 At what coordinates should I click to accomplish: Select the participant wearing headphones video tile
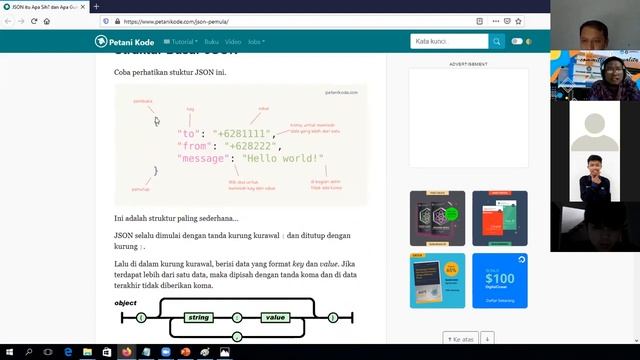click(x=595, y=76)
